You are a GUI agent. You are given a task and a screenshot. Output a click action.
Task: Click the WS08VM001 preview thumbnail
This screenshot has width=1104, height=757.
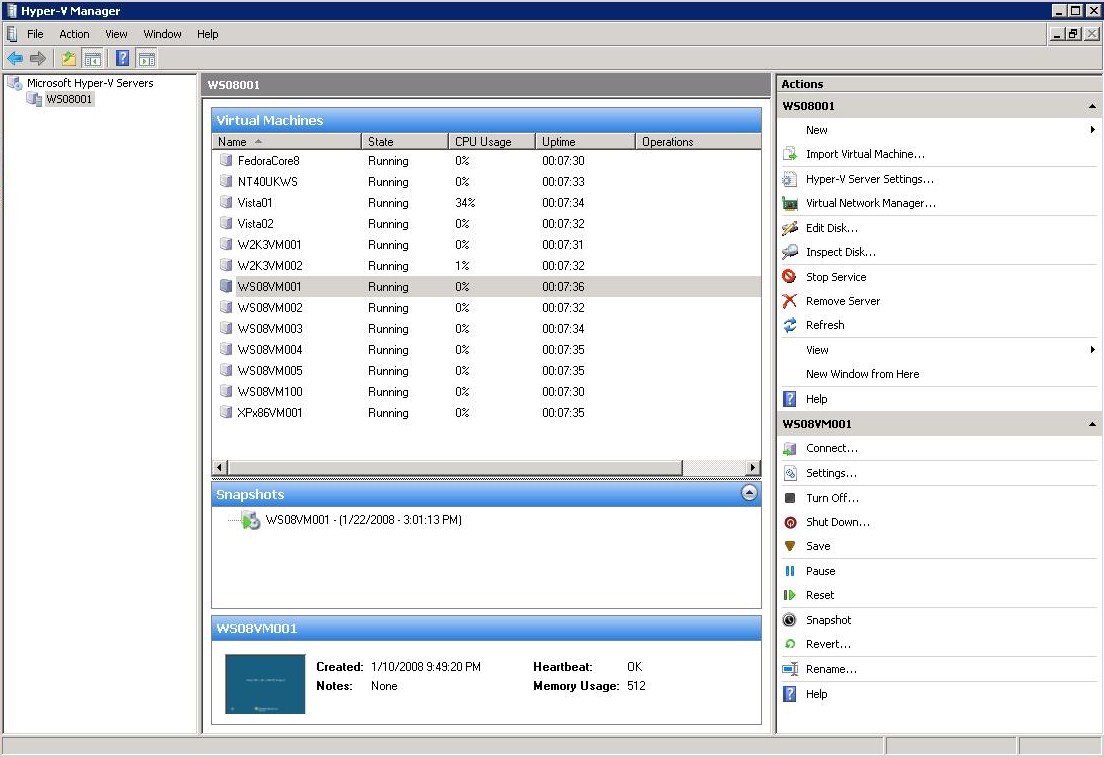[265, 684]
